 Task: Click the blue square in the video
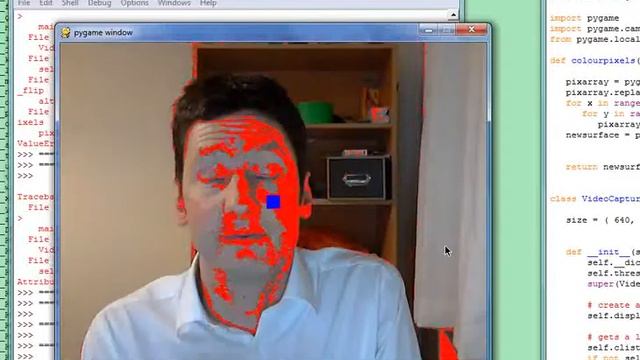pos(273,202)
